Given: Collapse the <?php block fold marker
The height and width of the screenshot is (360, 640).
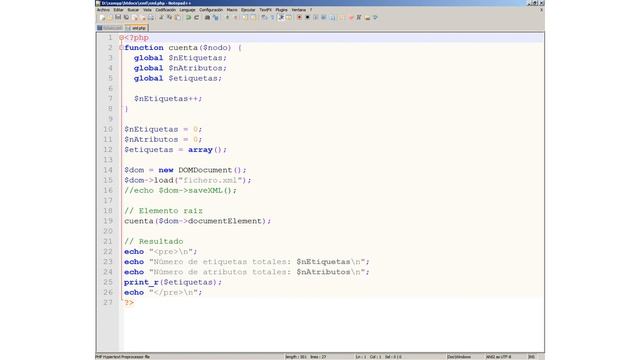Looking at the screenshot, I should [121, 38].
